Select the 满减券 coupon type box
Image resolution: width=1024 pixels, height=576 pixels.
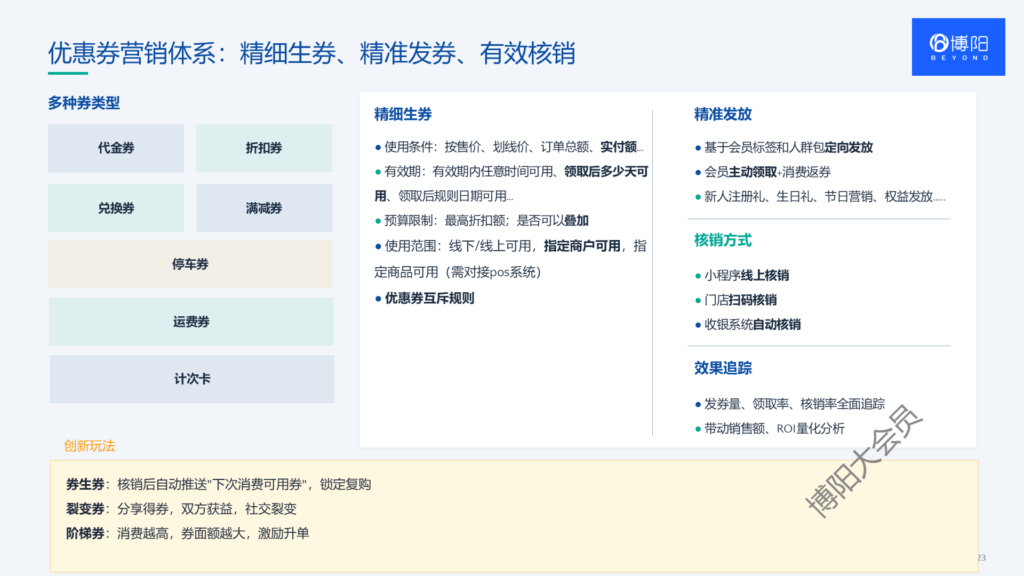[x=264, y=208]
